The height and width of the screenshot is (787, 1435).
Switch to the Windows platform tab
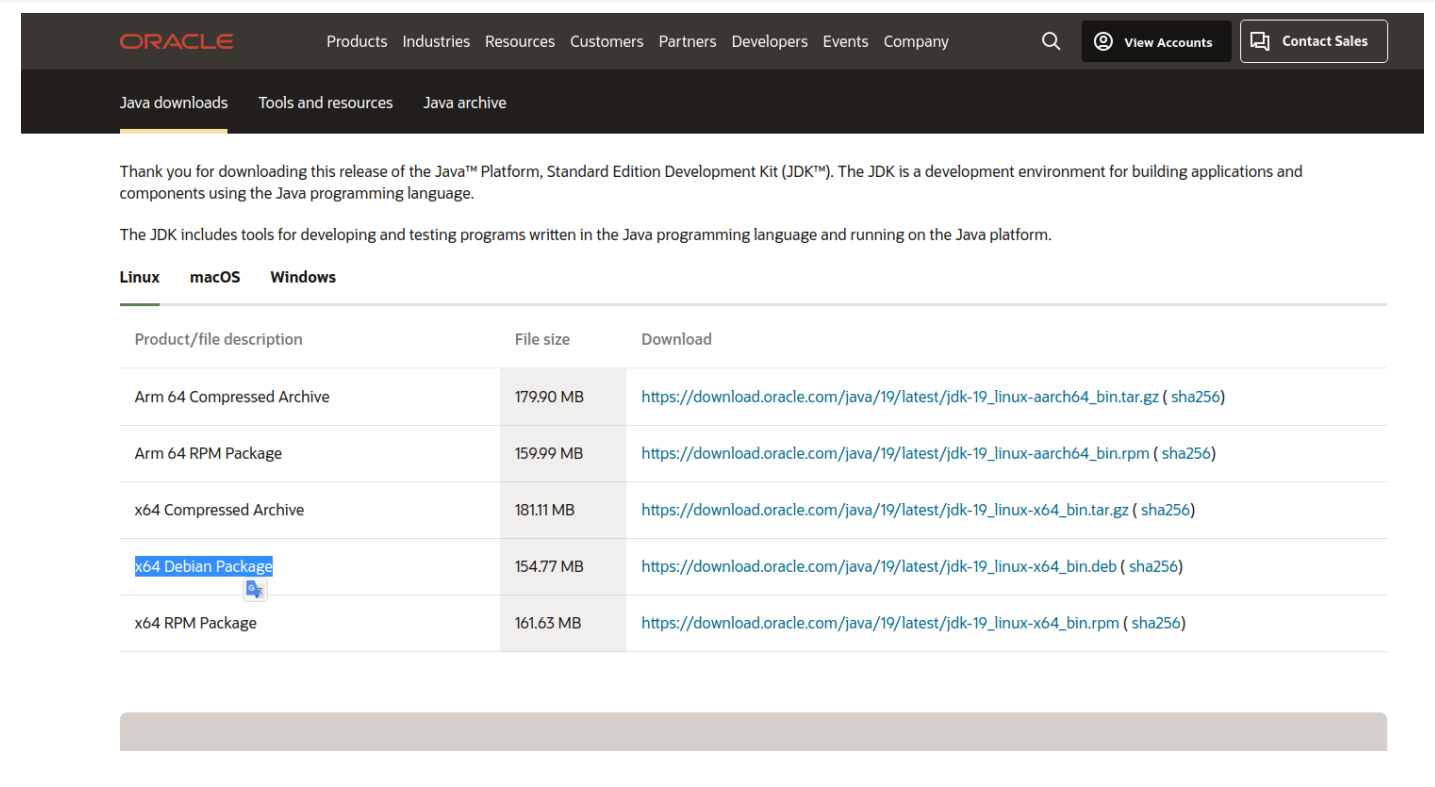[x=303, y=277]
